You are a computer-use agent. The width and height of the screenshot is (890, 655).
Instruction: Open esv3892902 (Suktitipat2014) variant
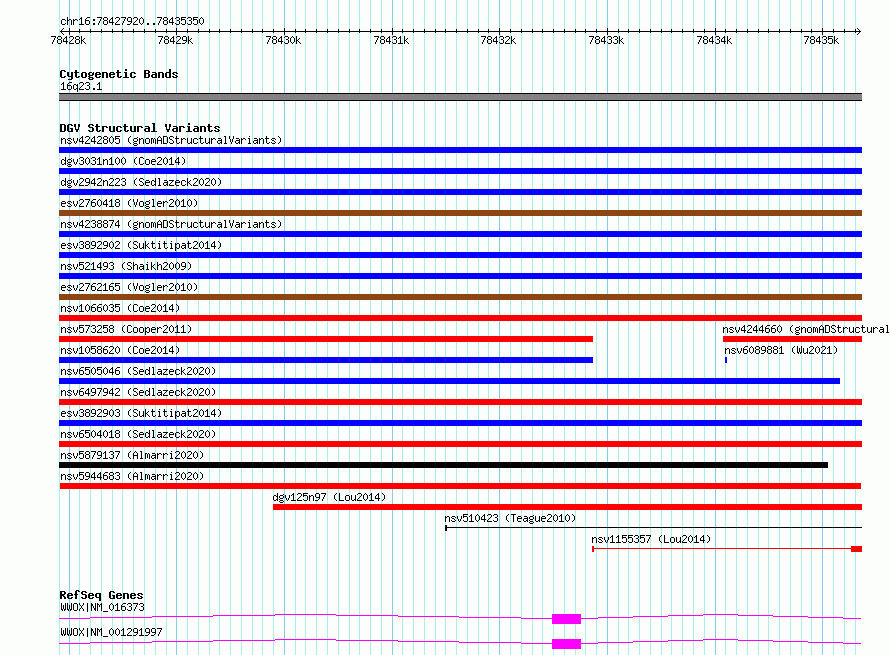pos(141,245)
